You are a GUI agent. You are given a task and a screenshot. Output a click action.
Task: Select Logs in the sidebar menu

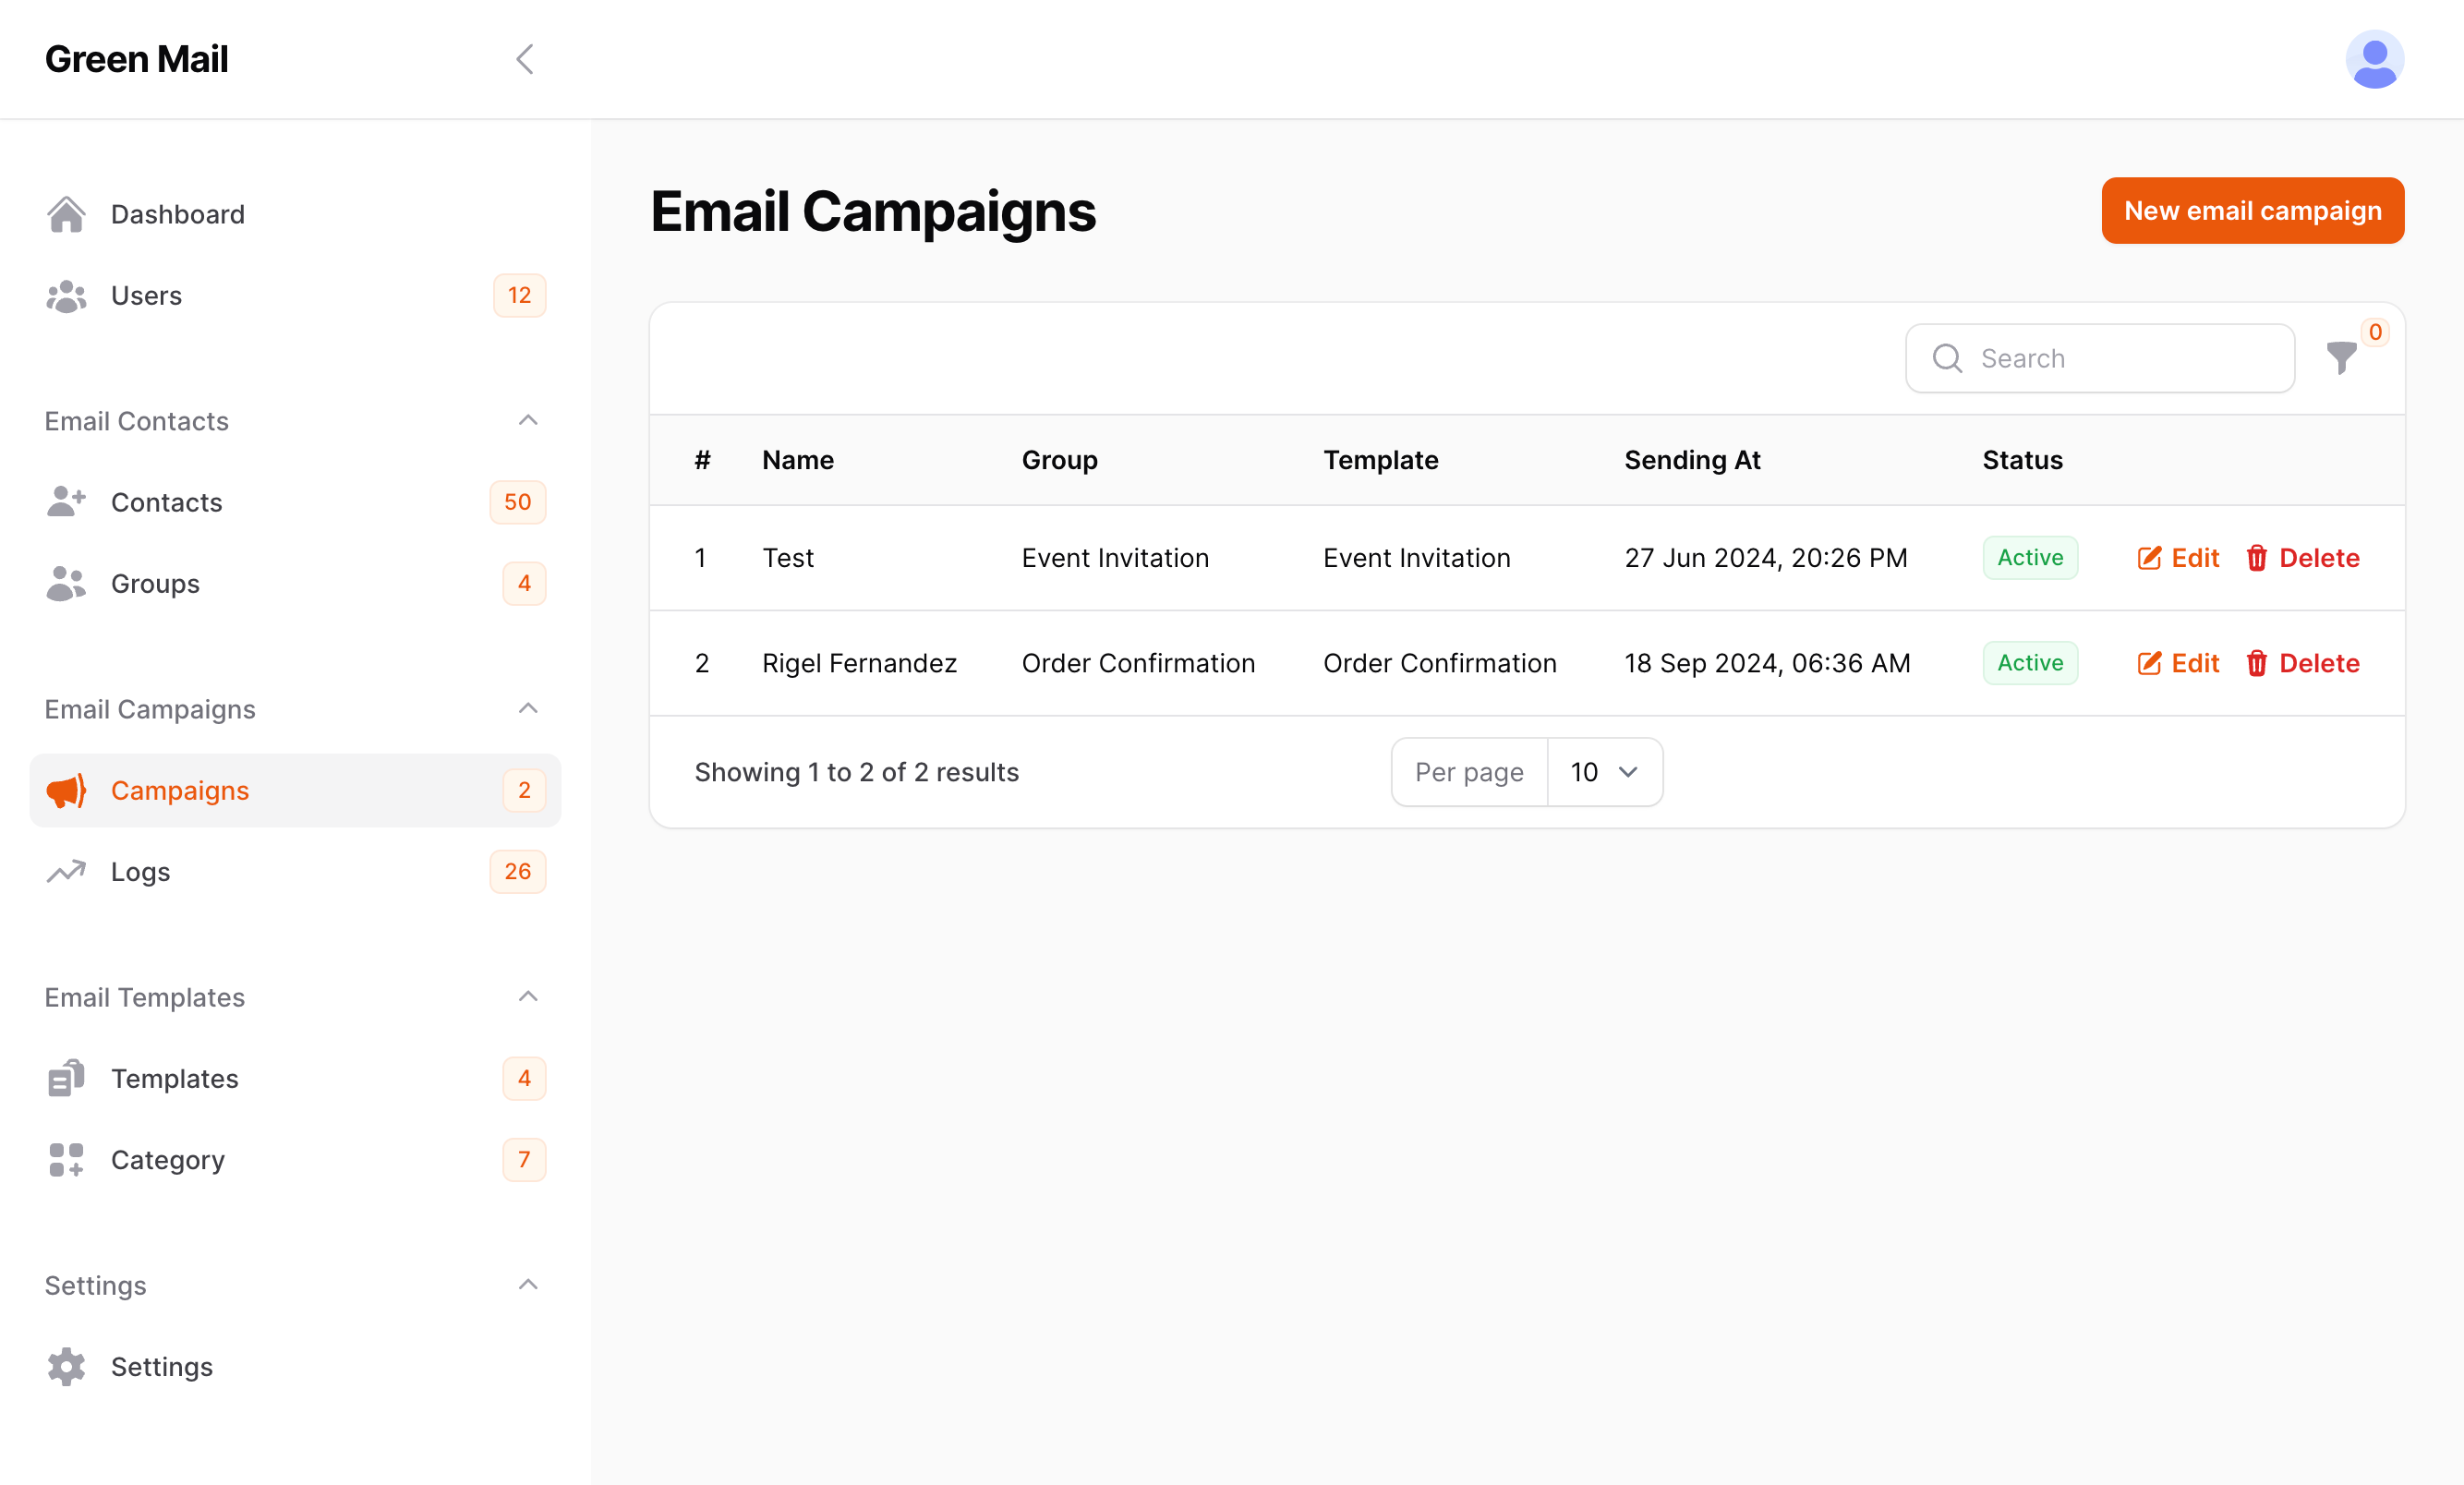point(140,871)
